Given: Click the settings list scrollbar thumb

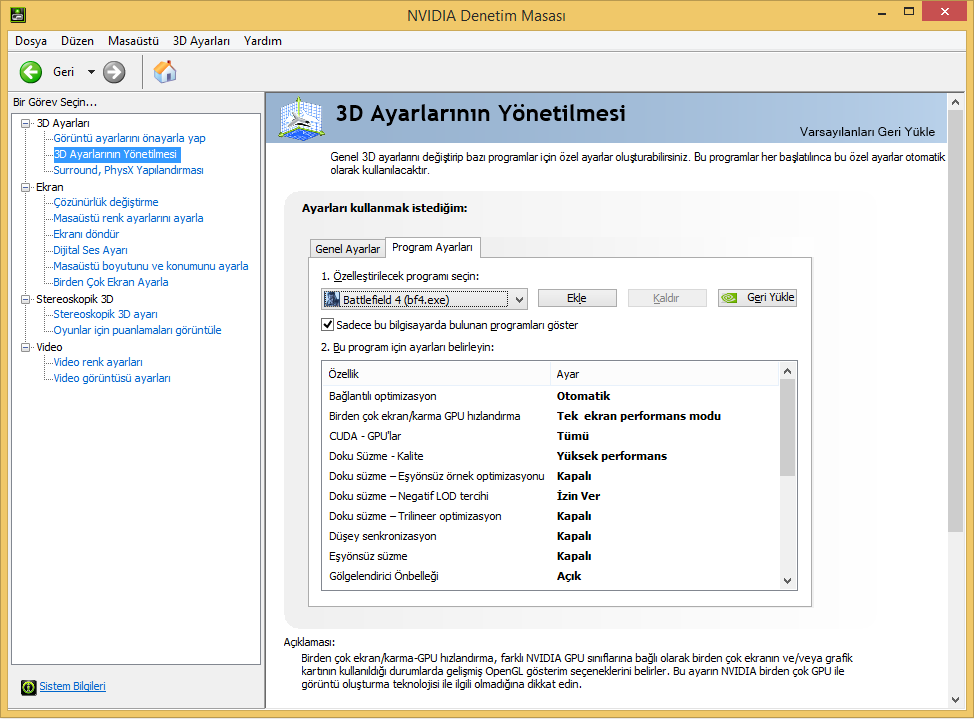Looking at the screenshot, I should point(787,428).
